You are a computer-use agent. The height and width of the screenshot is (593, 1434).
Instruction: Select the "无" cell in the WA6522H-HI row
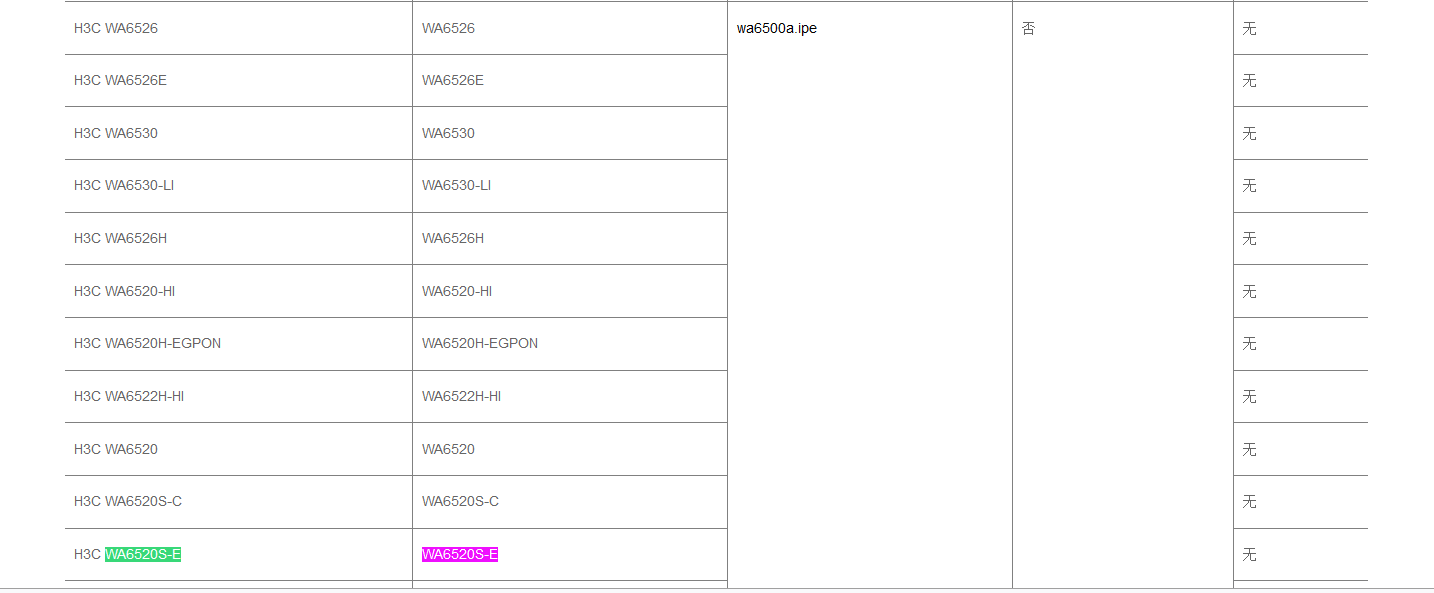[x=1249, y=396]
